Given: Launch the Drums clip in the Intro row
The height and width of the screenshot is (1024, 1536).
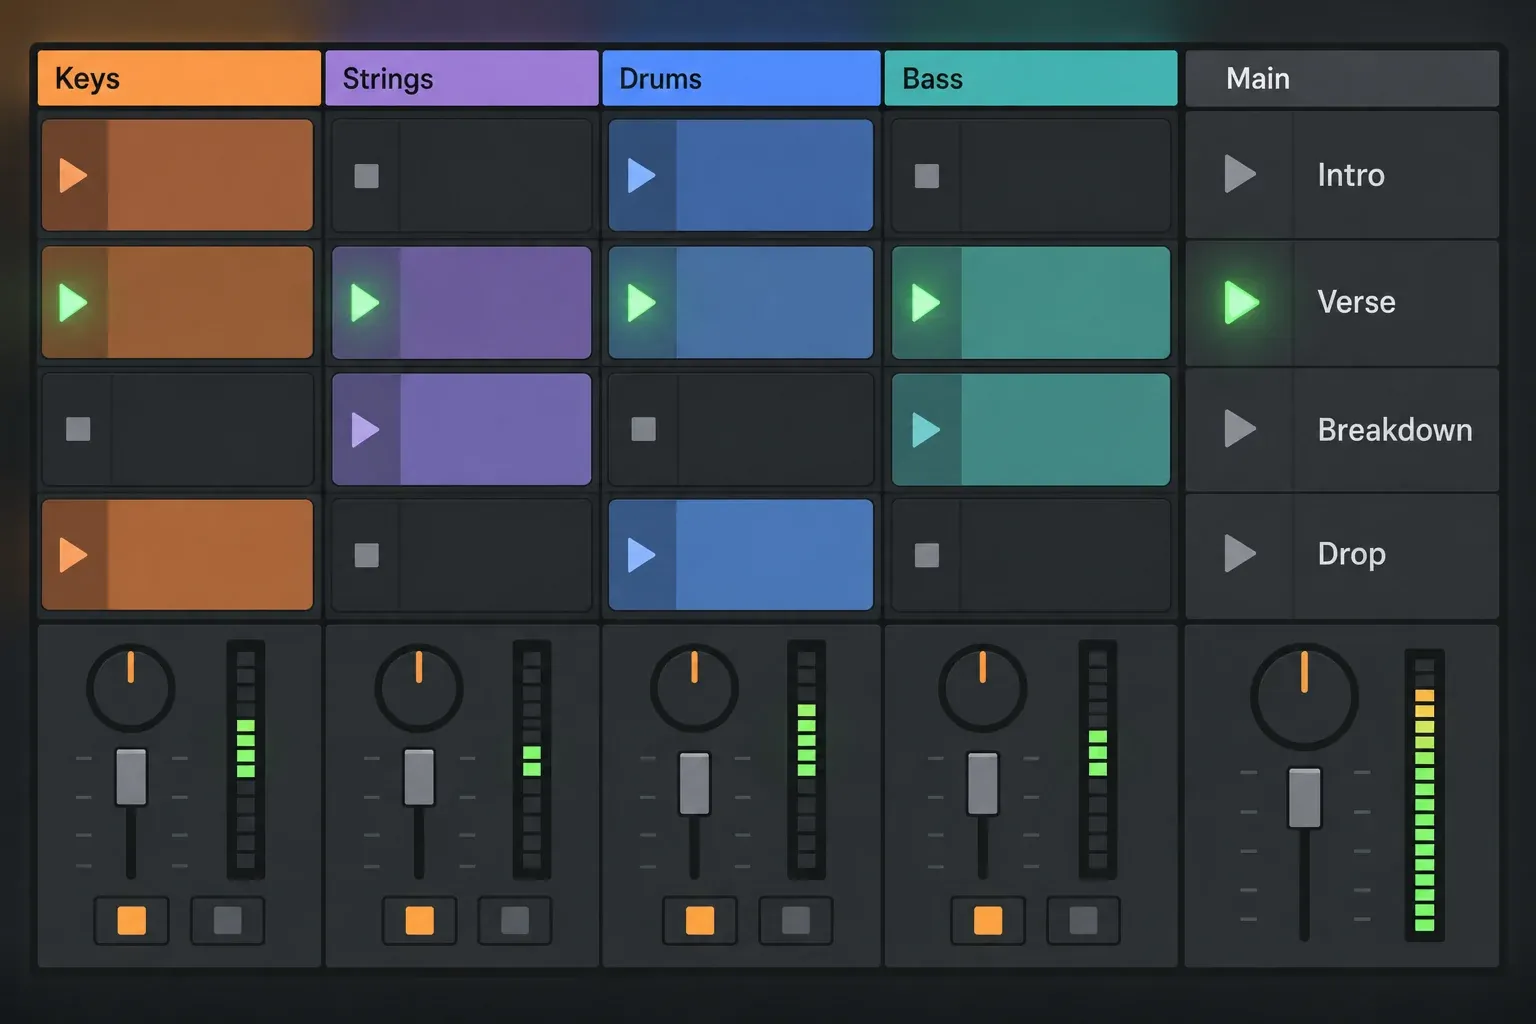Looking at the screenshot, I should coord(641,176).
